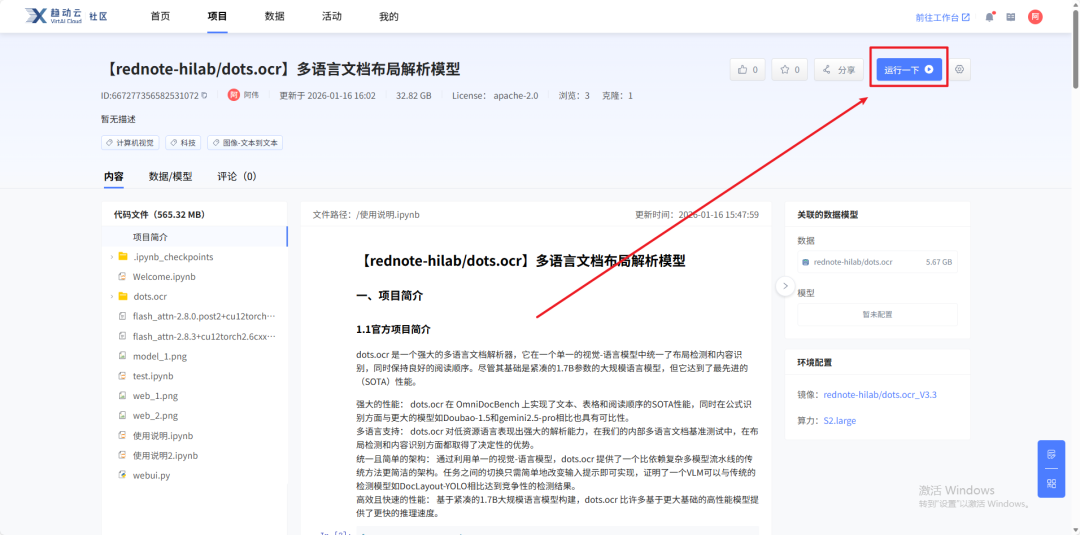Run the project with 运行一下

(909, 70)
